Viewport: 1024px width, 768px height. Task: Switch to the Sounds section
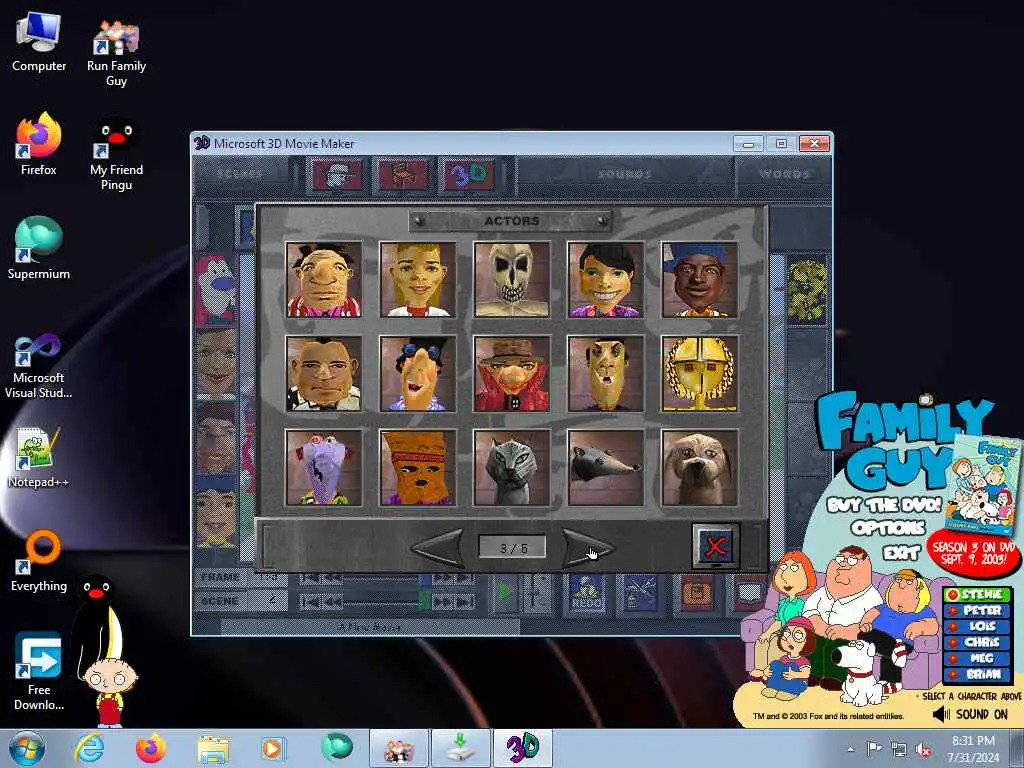[x=625, y=174]
